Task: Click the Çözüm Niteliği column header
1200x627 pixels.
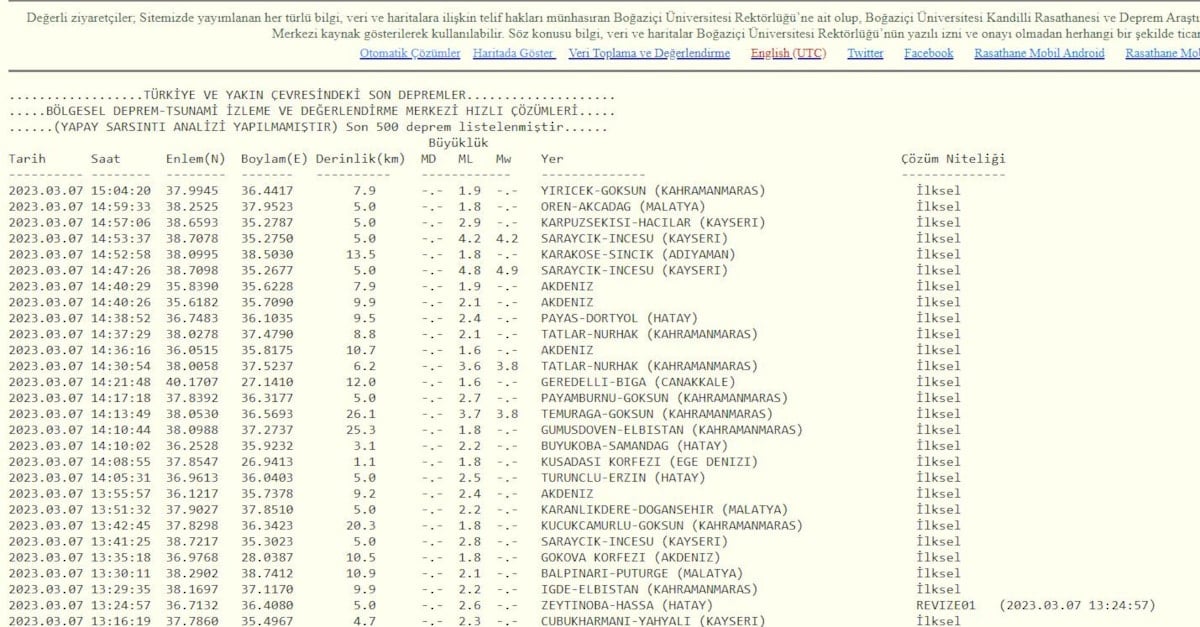Action: click(953, 159)
